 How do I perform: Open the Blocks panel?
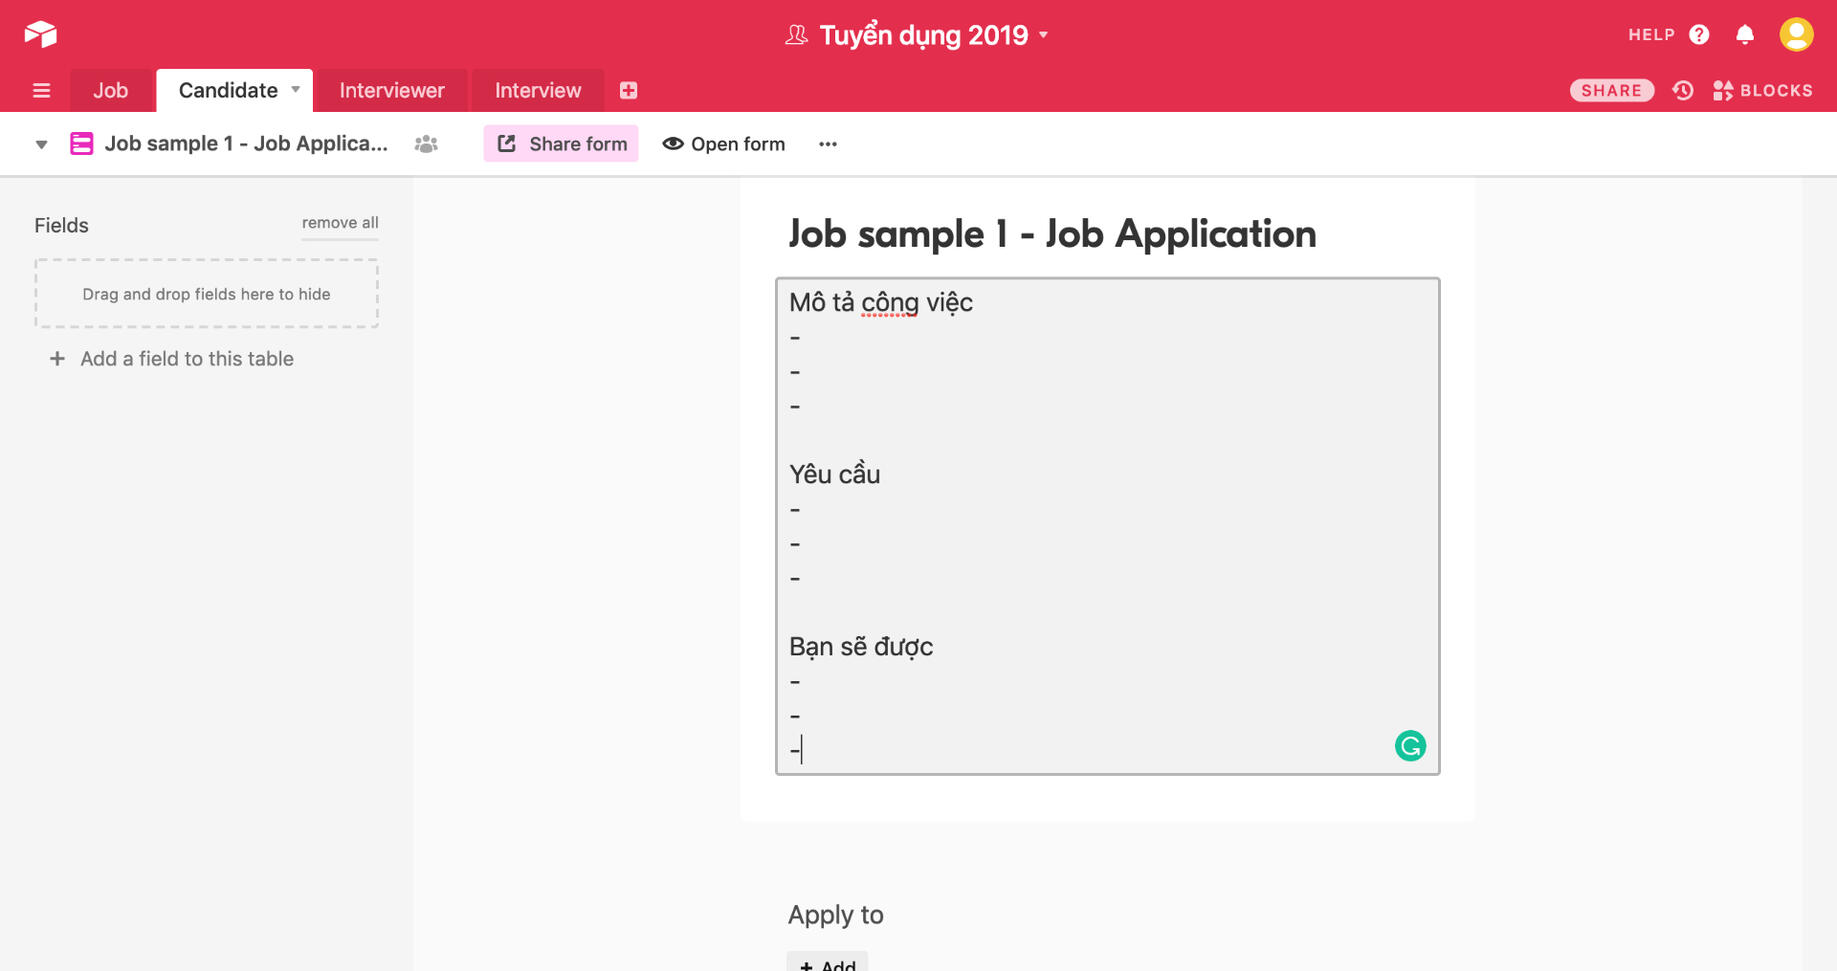pos(1763,91)
